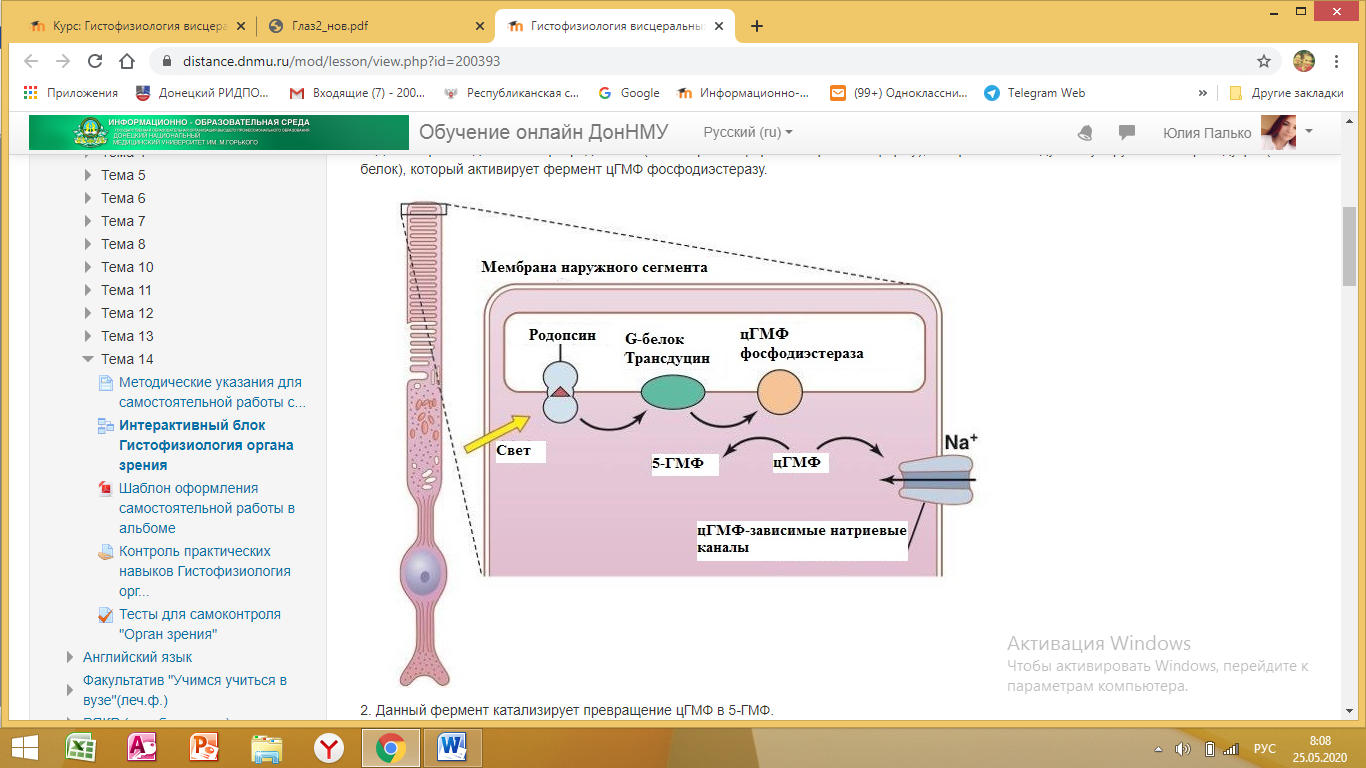Click the notifications bell icon
Image resolution: width=1366 pixels, height=768 pixels.
tap(1085, 133)
